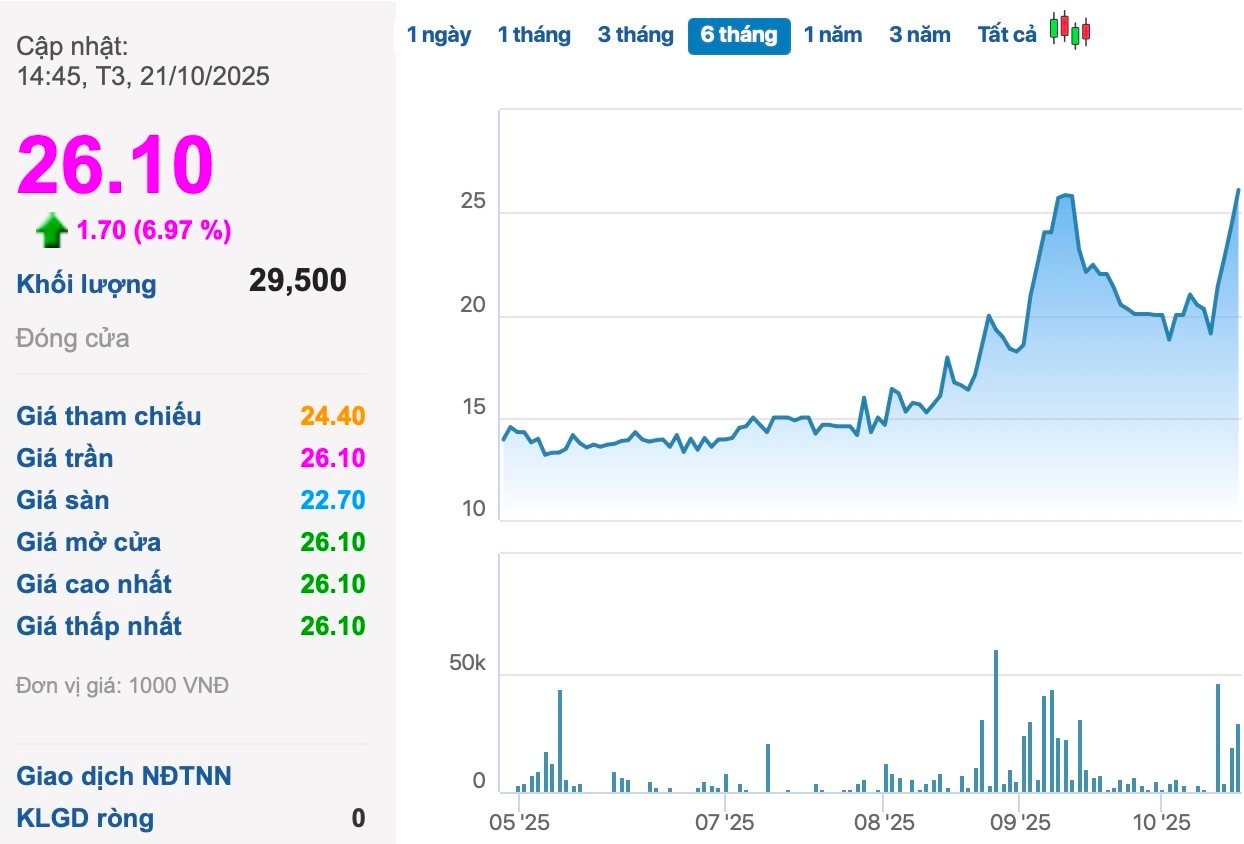Click the 'Giá sàn' value 22.70
Screen dimensions: 1244x844
coord(333,500)
